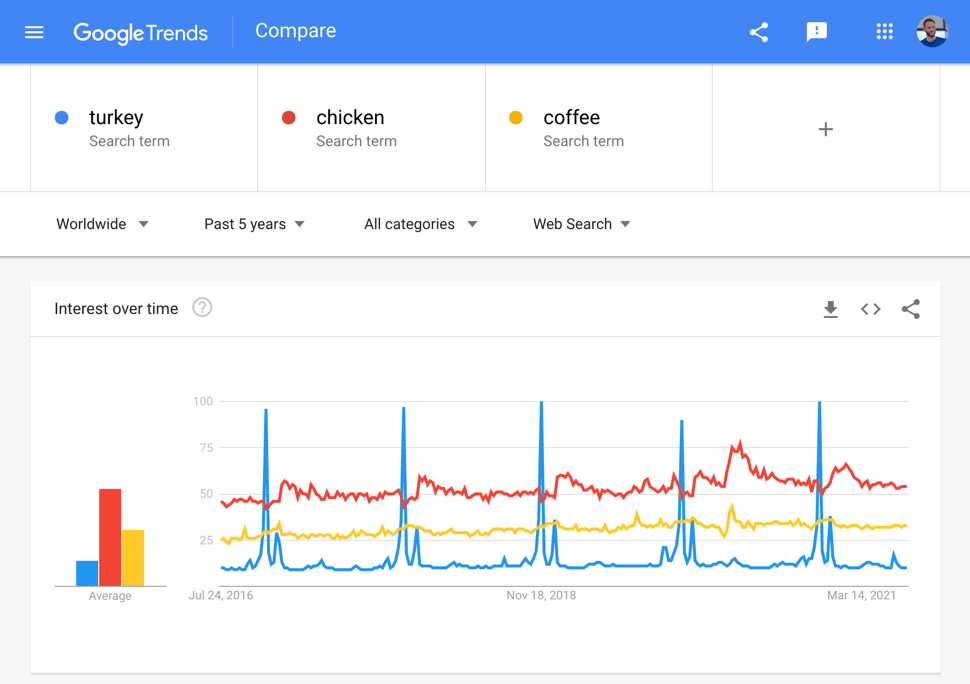The width and height of the screenshot is (970, 684).
Task: Add another comparison term with the plus
Action: [825, 128]
